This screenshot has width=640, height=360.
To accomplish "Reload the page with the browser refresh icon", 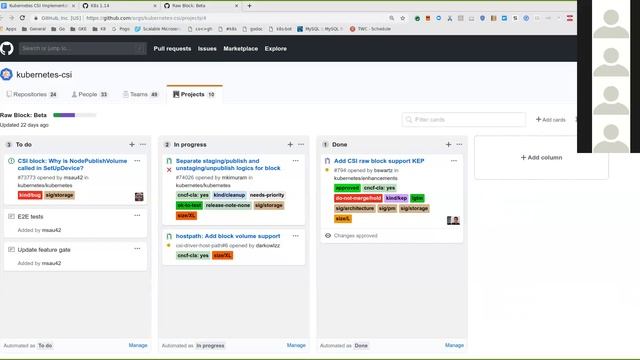I will click(x=22, y=18).
